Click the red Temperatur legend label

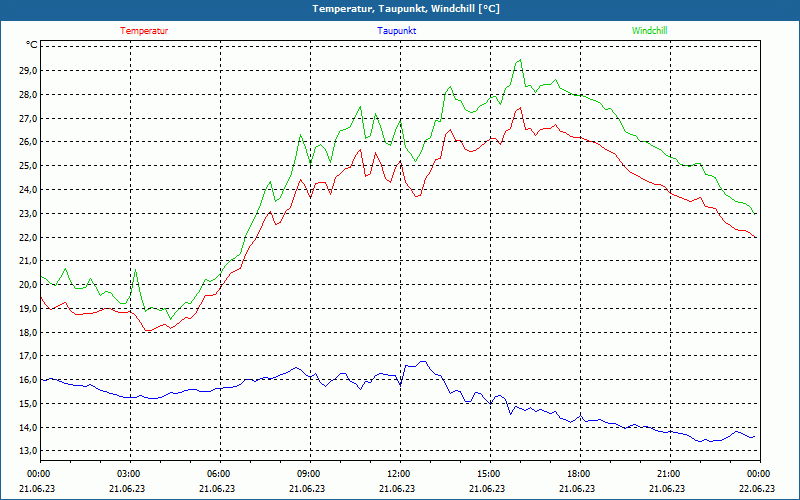click(x=144, y=31)
